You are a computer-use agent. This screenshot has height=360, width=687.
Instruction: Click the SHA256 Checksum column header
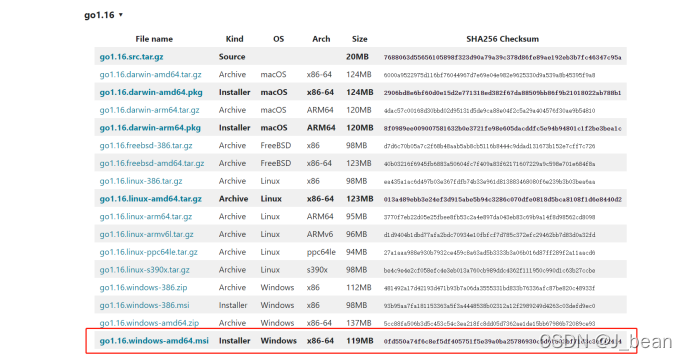pos(503,39)
